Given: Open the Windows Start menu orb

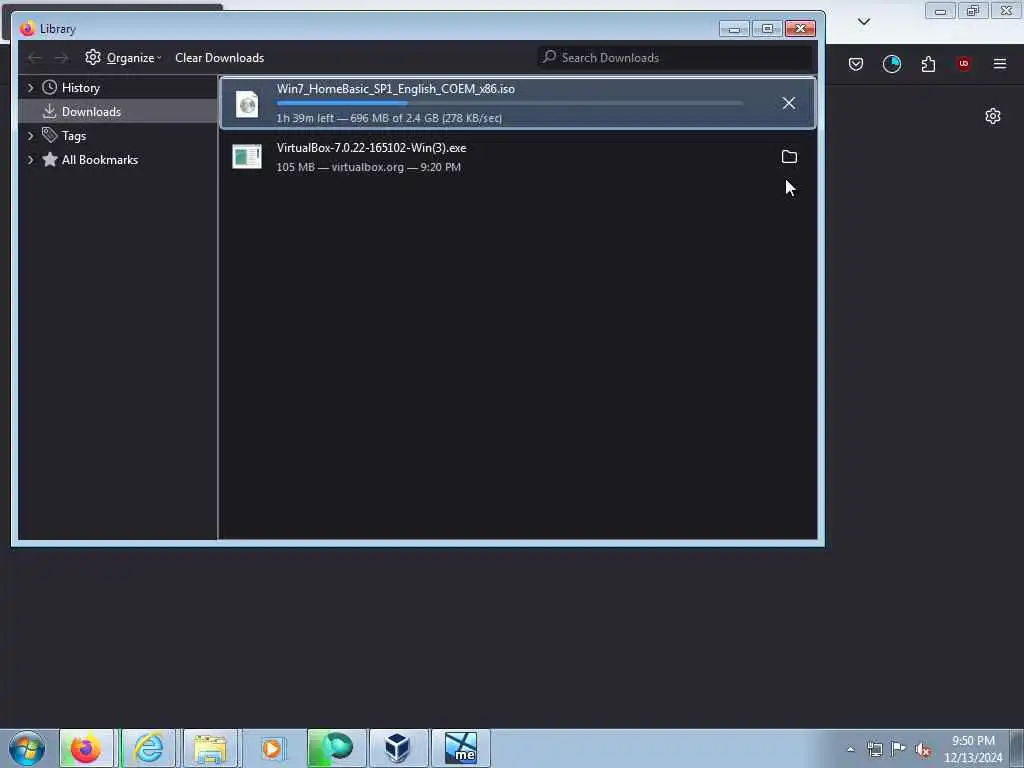Looking at the screenshot, I should (x=27, y=748).
